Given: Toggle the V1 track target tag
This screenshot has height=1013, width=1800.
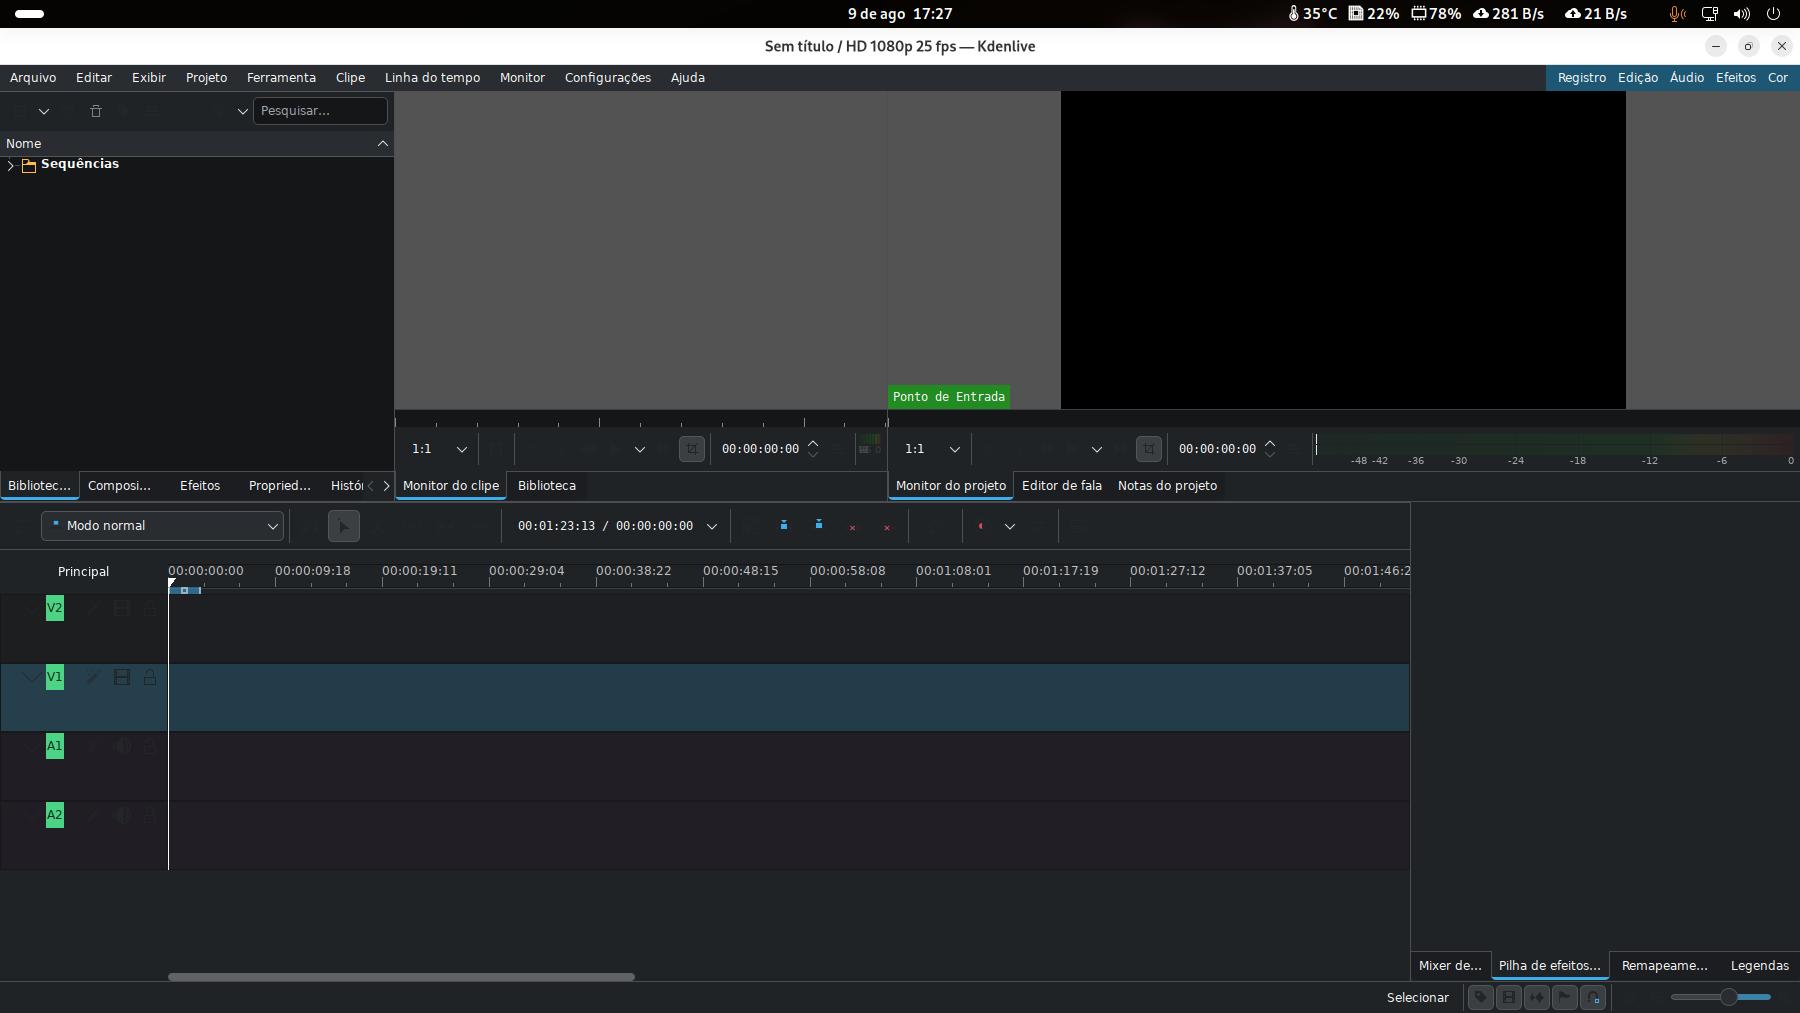Looking at the screenshot, I should point(55,677).
